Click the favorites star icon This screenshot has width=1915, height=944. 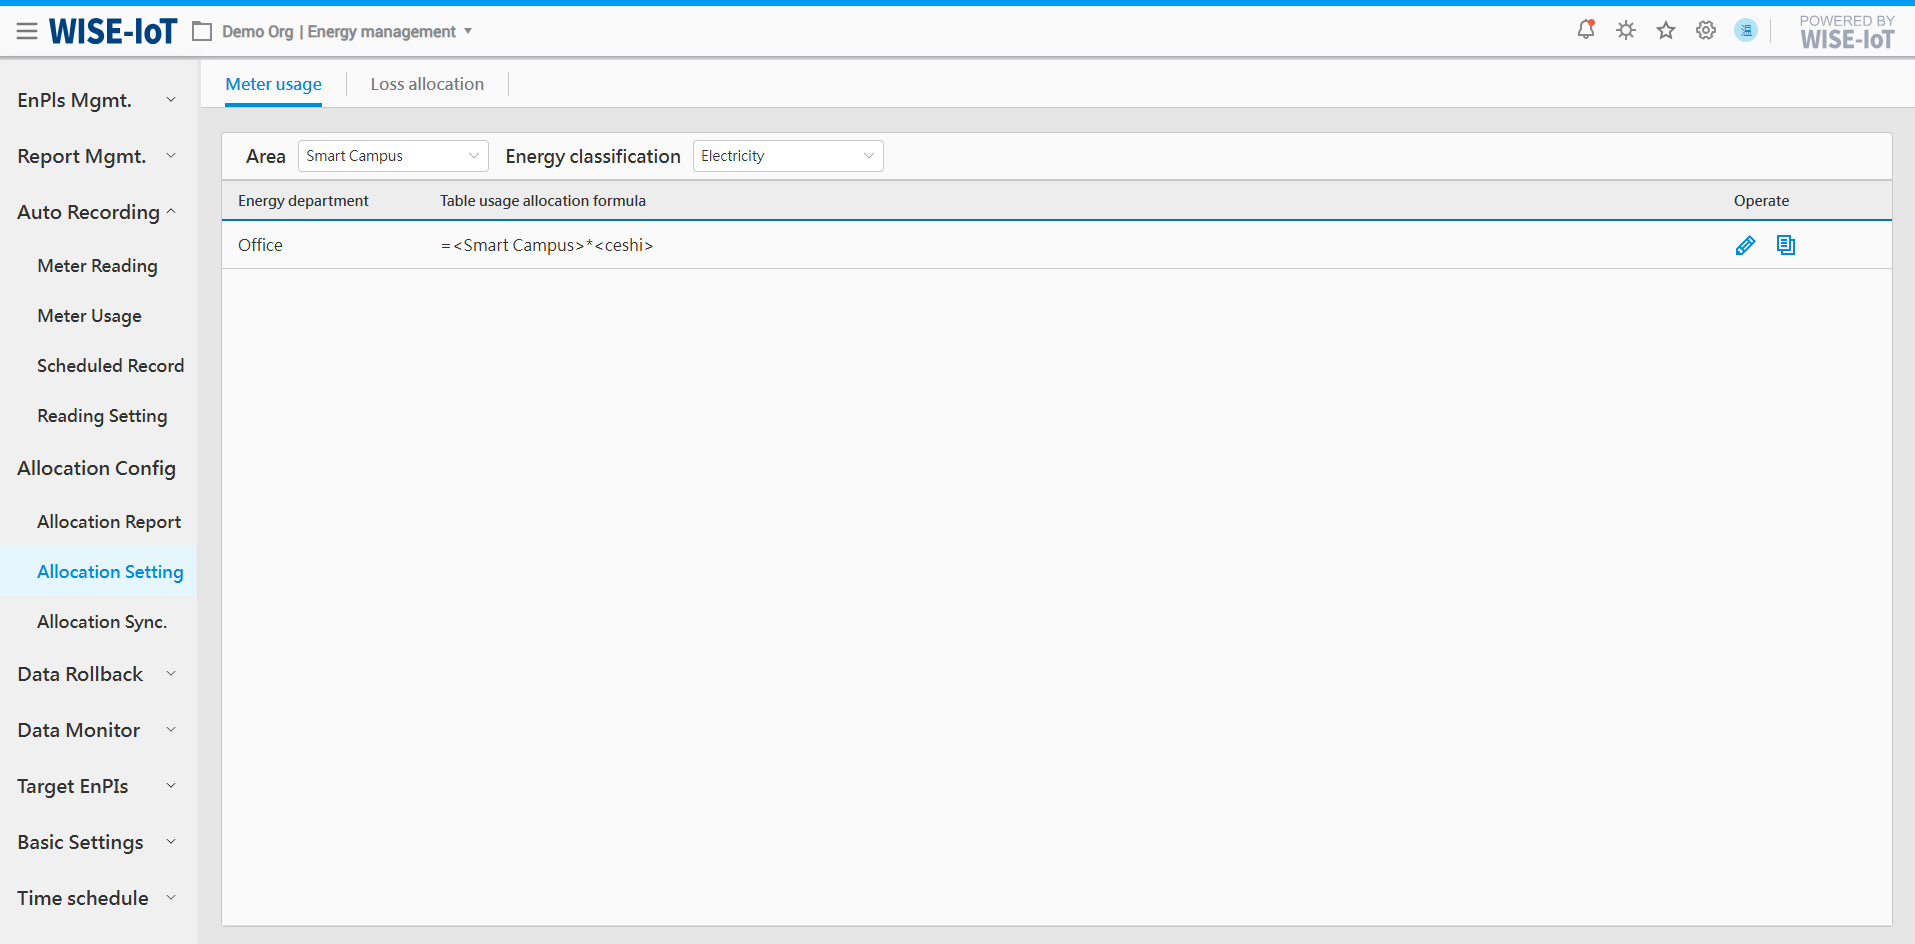1666,30
